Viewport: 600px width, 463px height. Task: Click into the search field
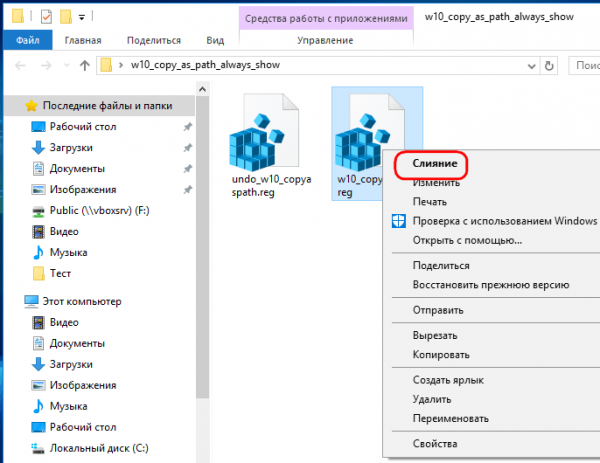point(584,65)
